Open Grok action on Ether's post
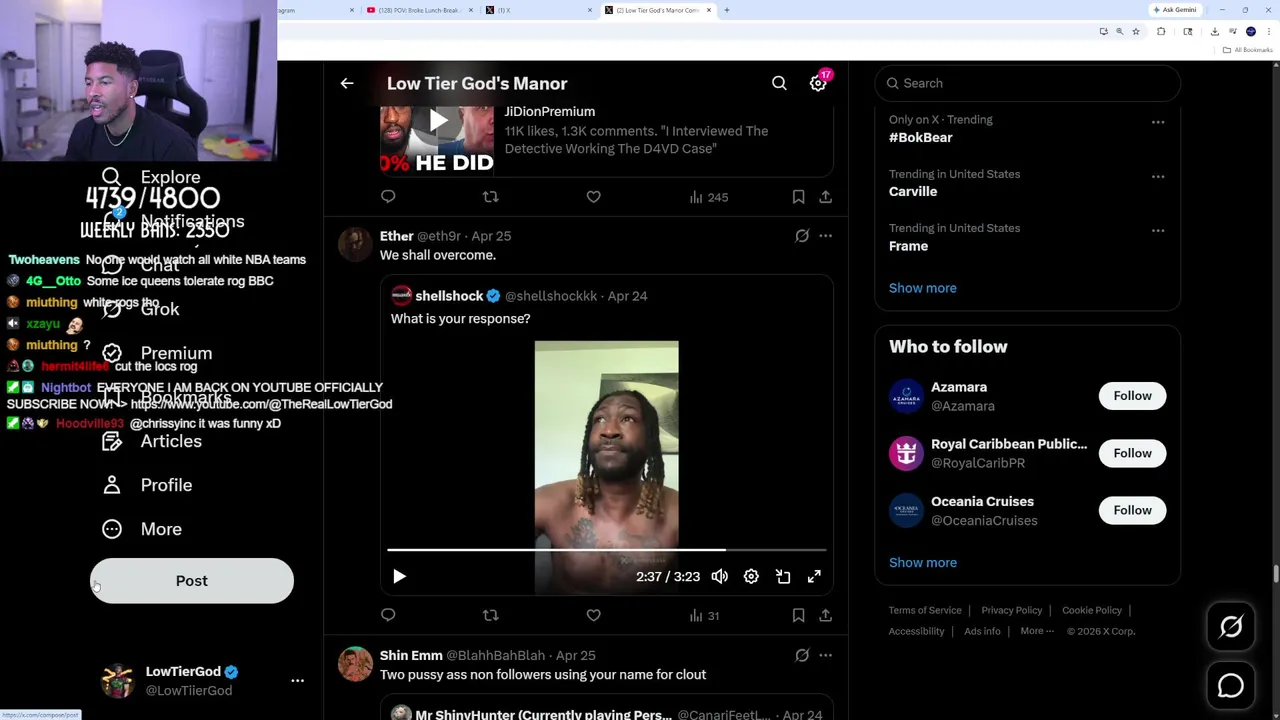1280x720 pixels. pyautogui.click(x=801, y=236)
